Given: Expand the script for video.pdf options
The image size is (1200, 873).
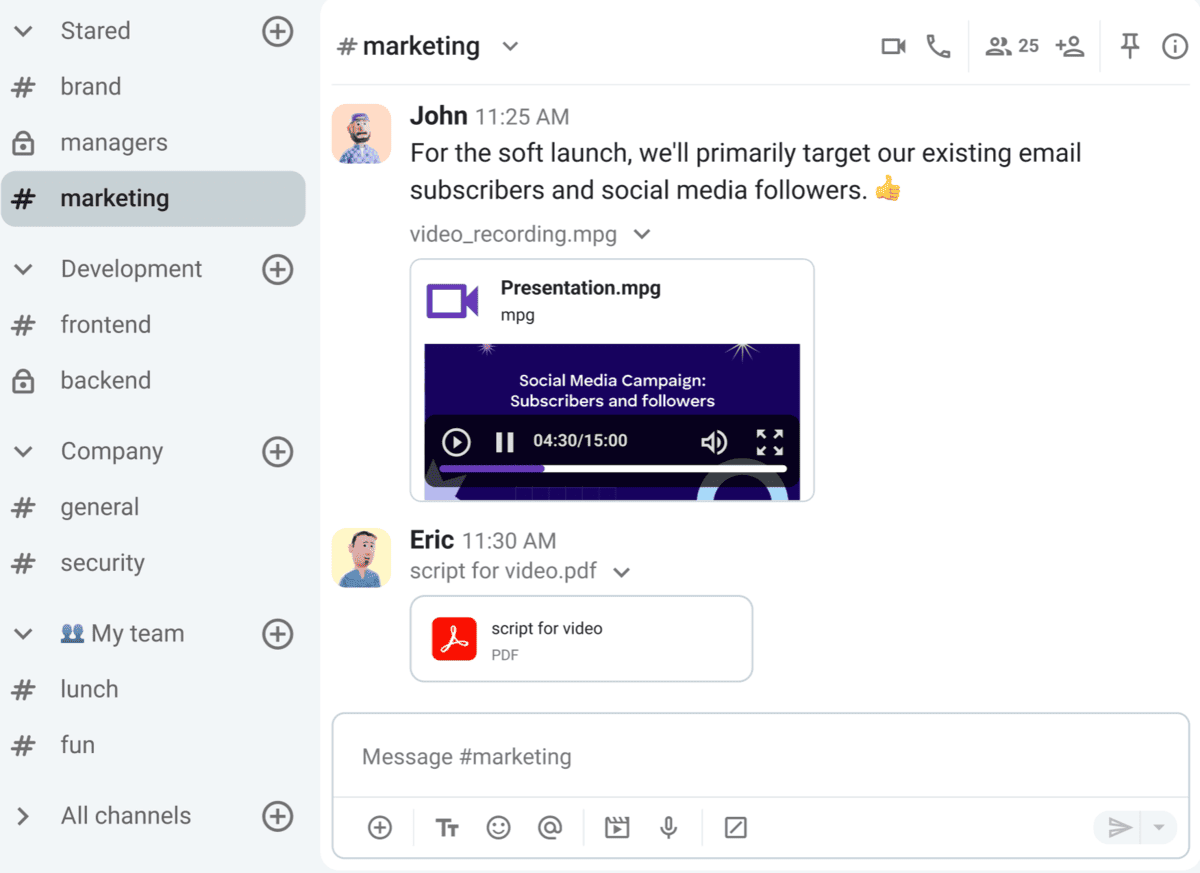Looking at the screenshot, I should pos(621,573).
